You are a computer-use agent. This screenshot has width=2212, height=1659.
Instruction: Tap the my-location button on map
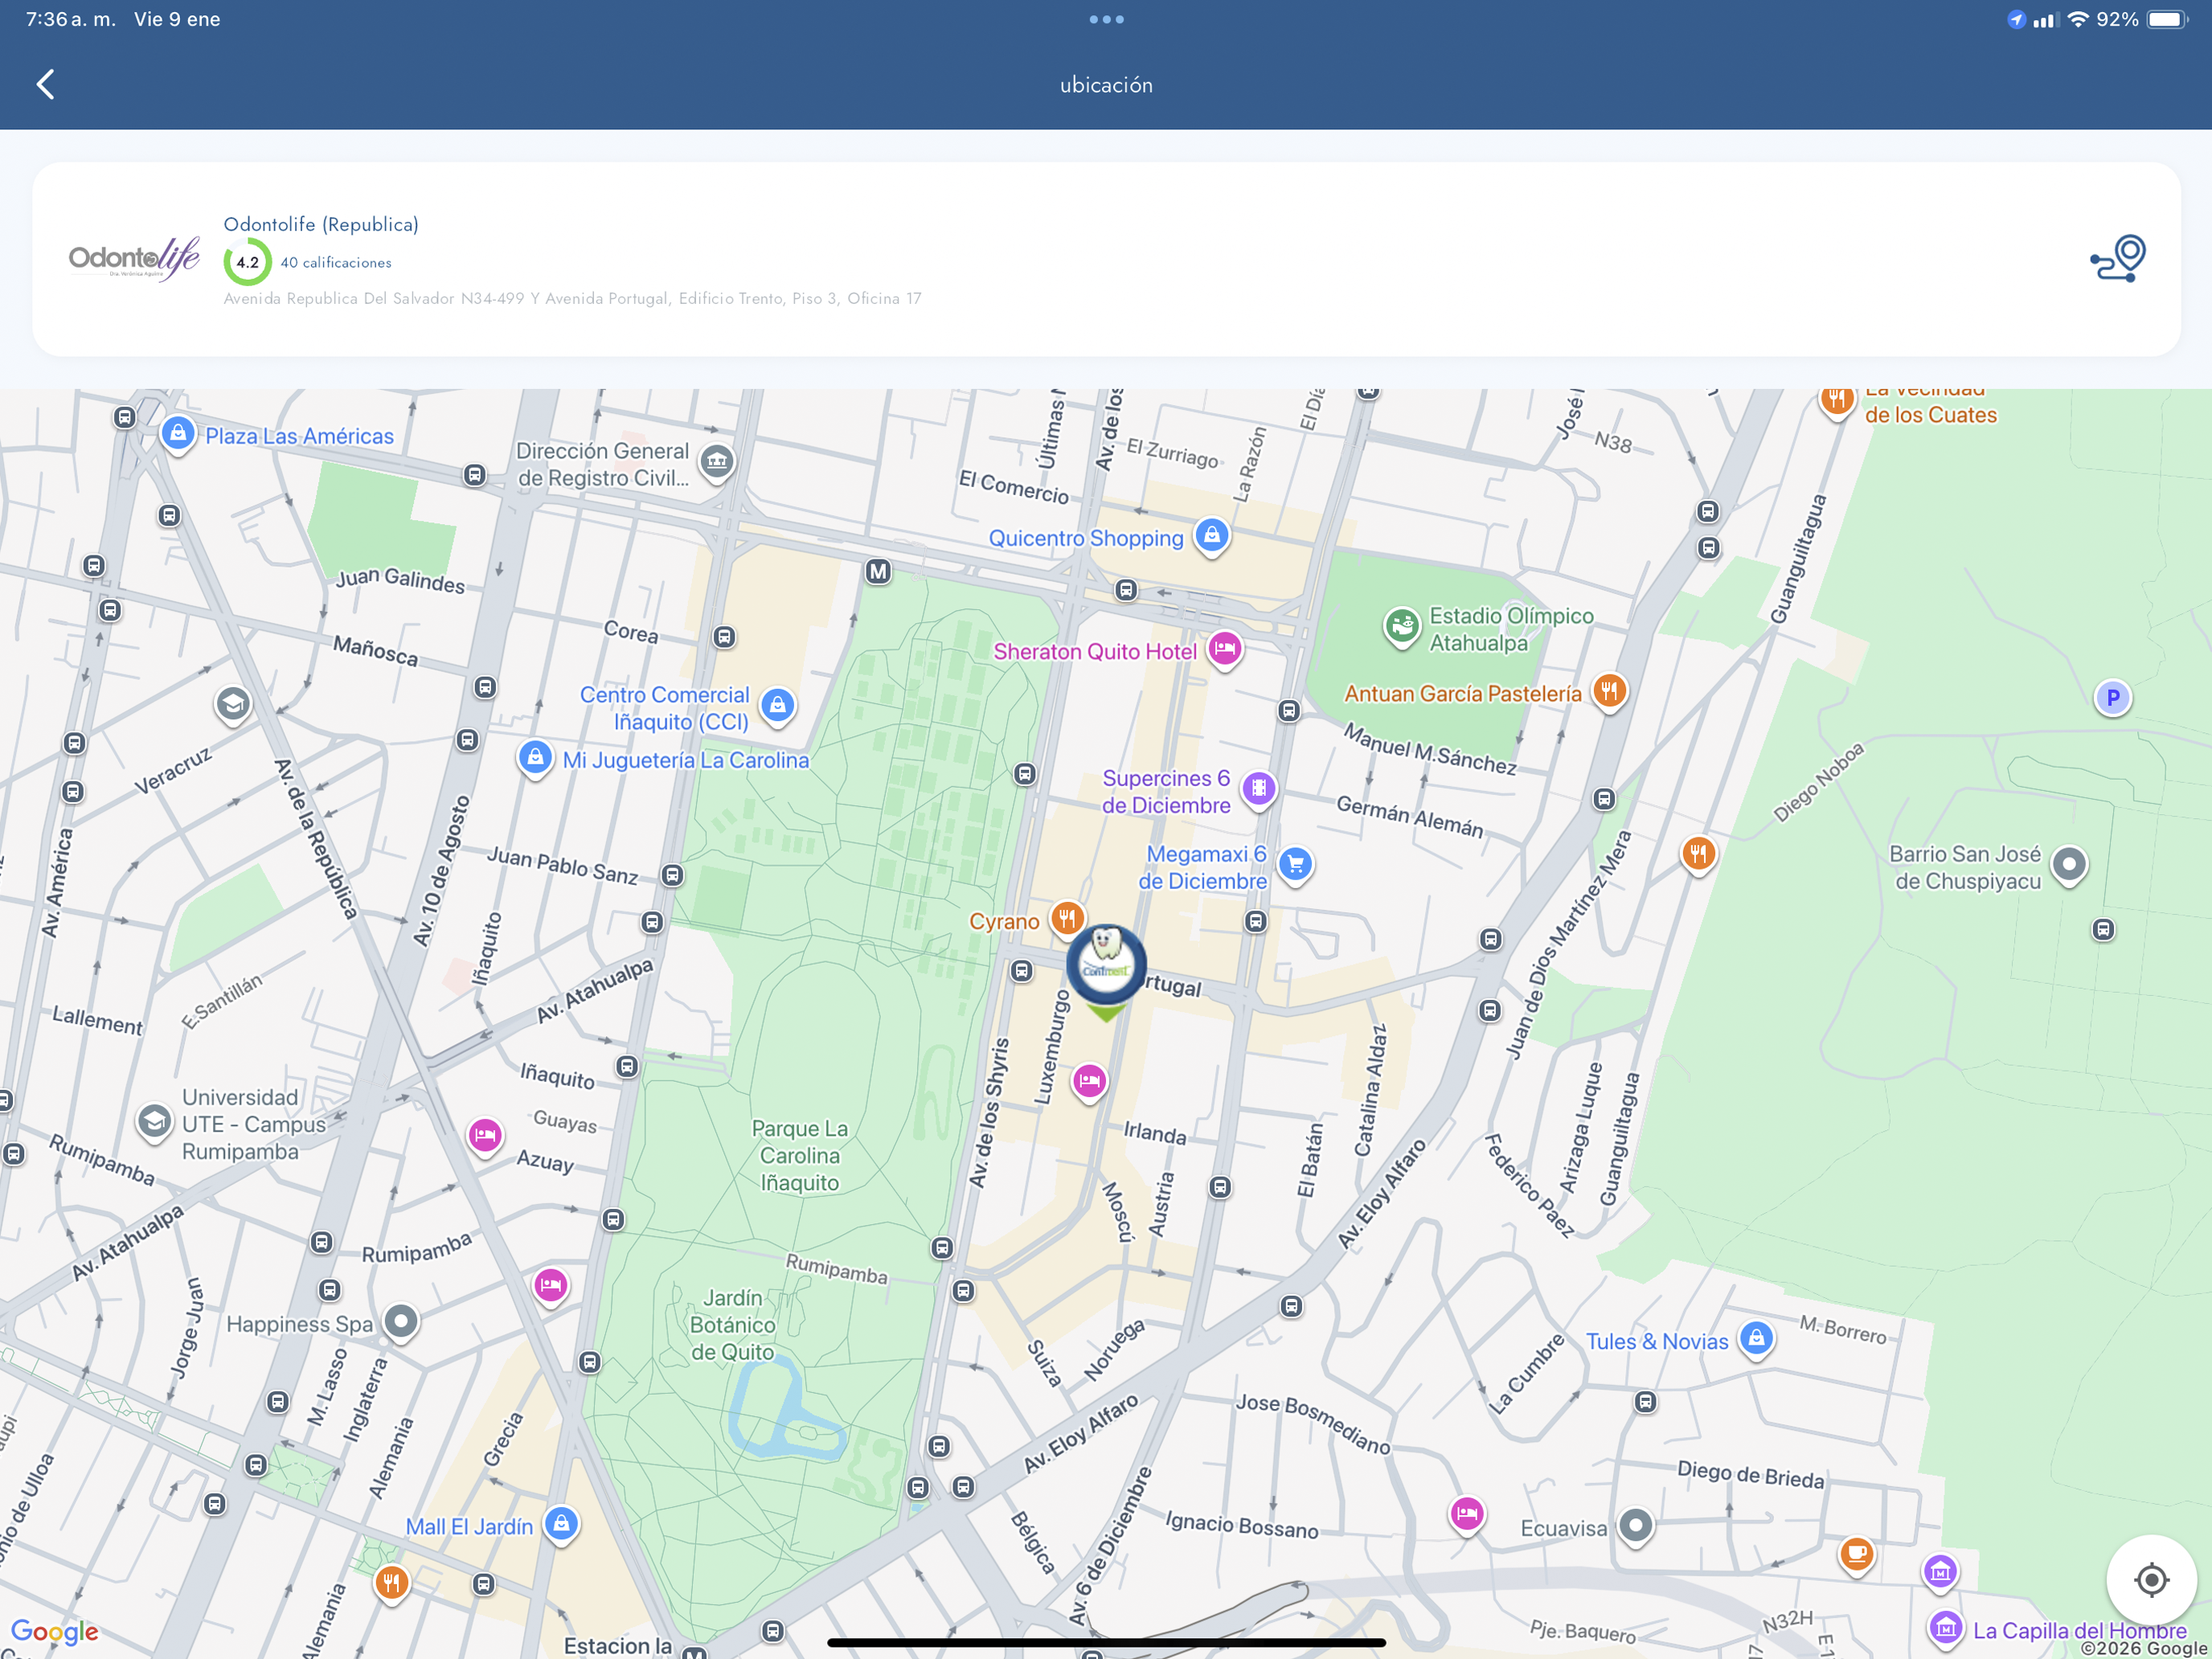tap(2151, 1579)
